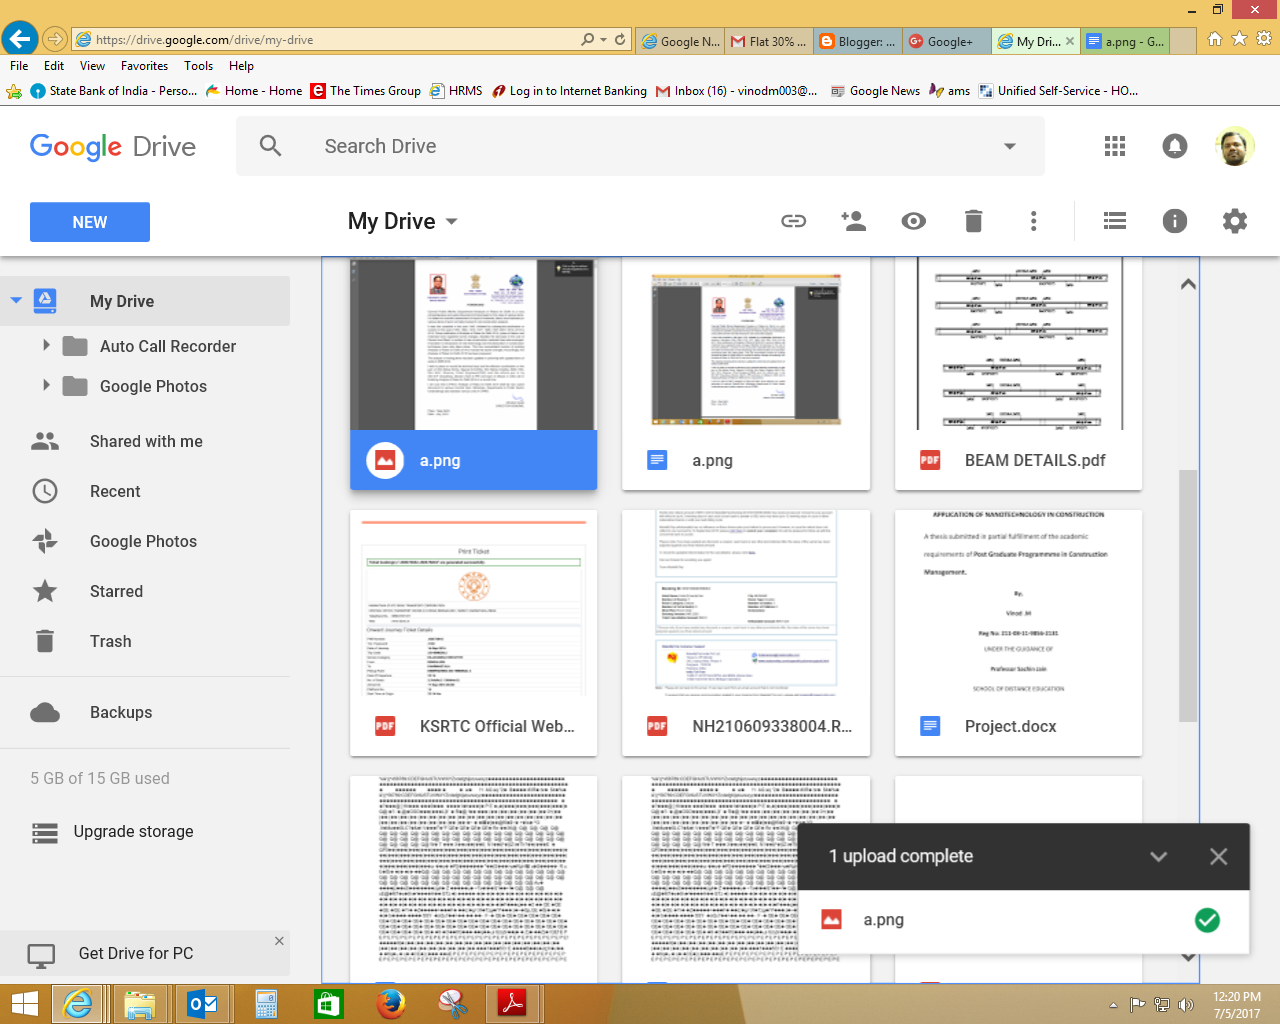Open sharing settings with the add-people icon

click(854, 221)
